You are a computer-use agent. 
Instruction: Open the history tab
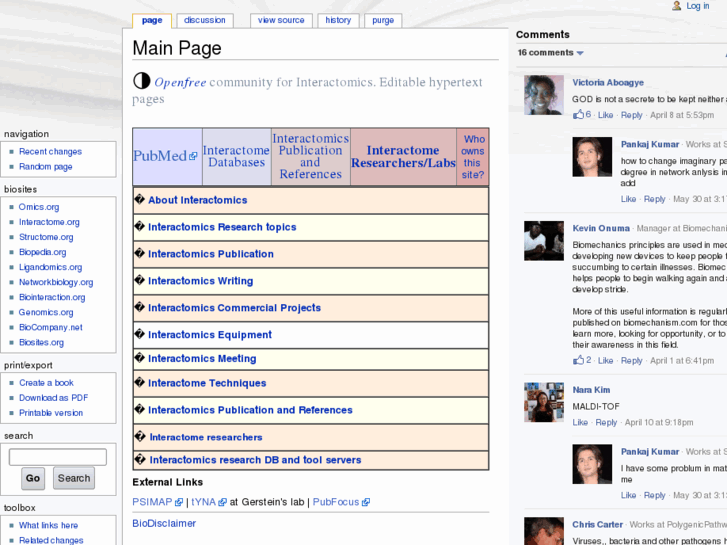[x=338, y=20]
